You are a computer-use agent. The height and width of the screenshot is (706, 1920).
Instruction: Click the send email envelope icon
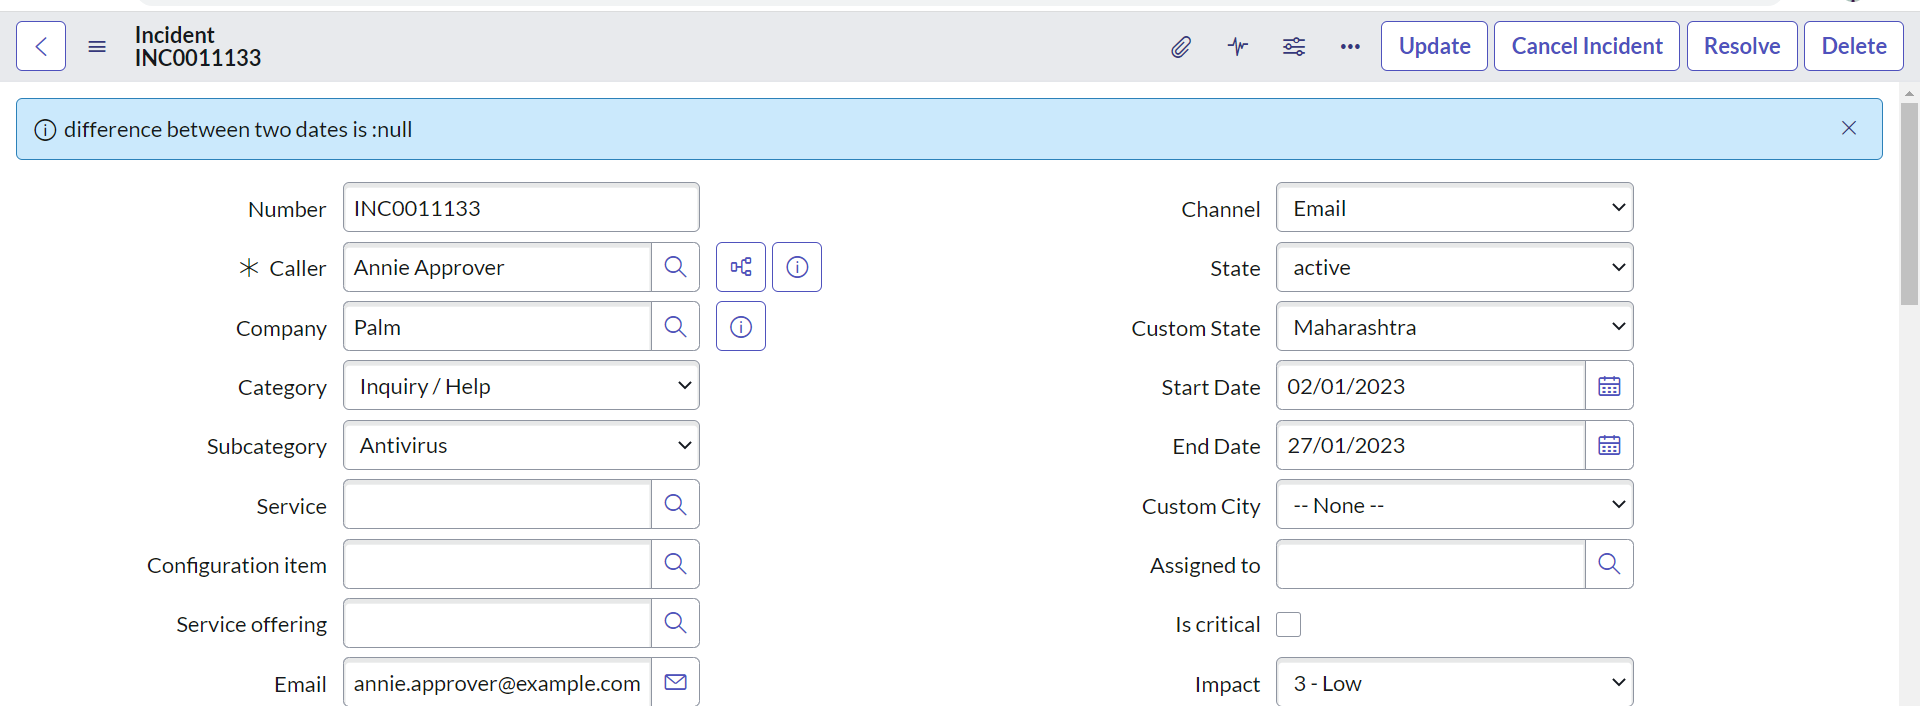675,682
